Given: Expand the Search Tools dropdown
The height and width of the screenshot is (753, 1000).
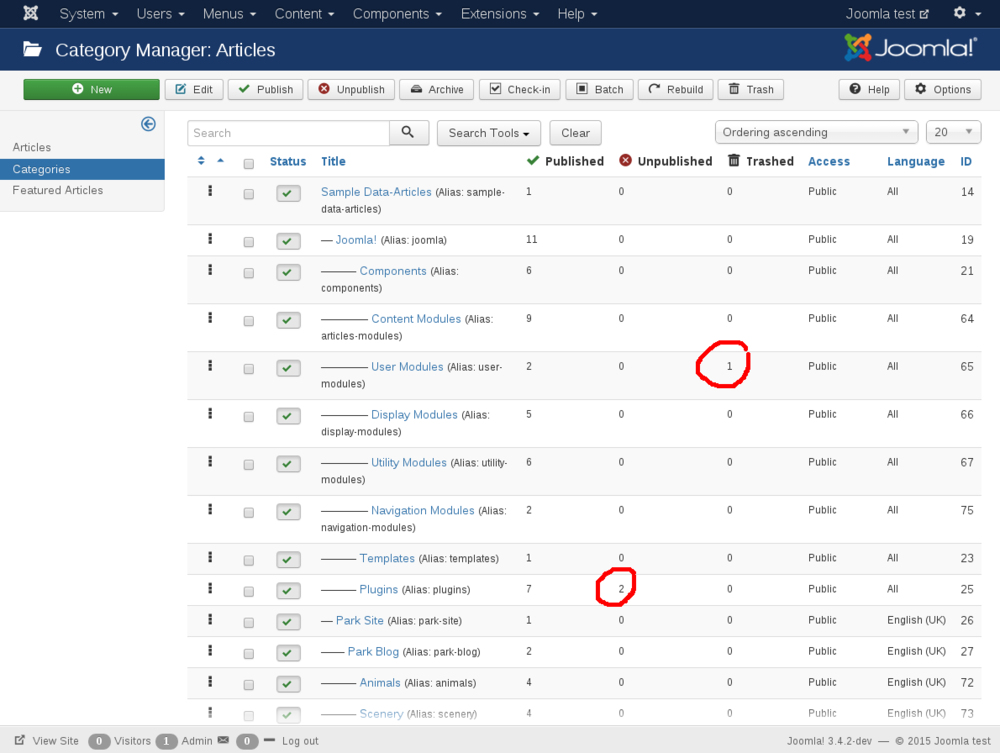Looking at the screenshot, I should point(488,133).
